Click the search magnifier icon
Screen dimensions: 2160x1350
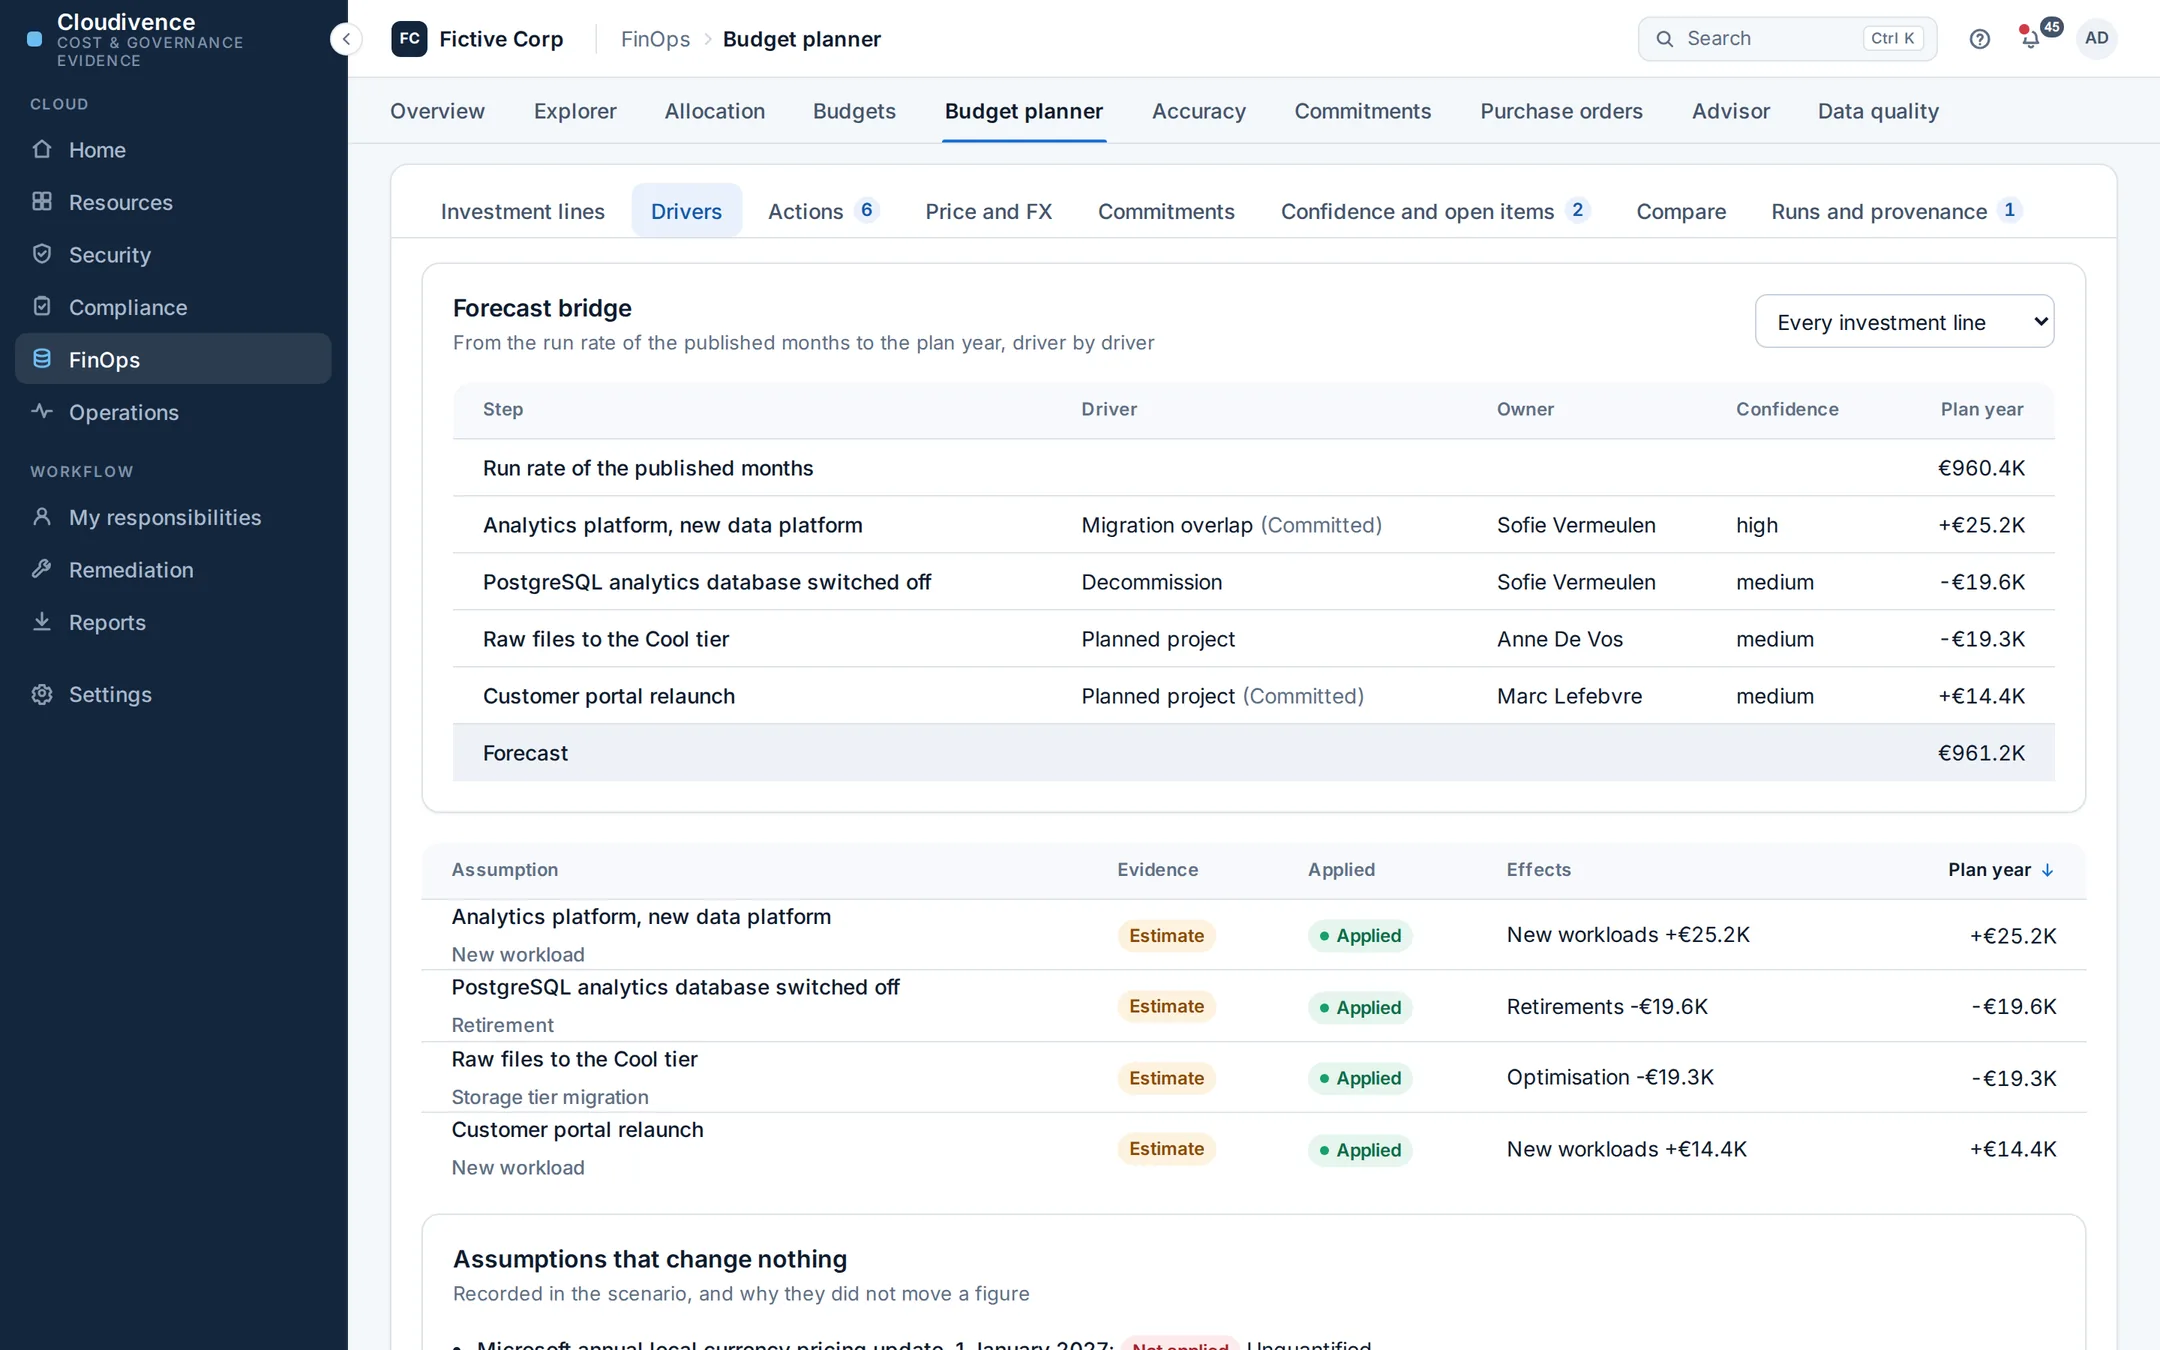(x=1664, y=39)
